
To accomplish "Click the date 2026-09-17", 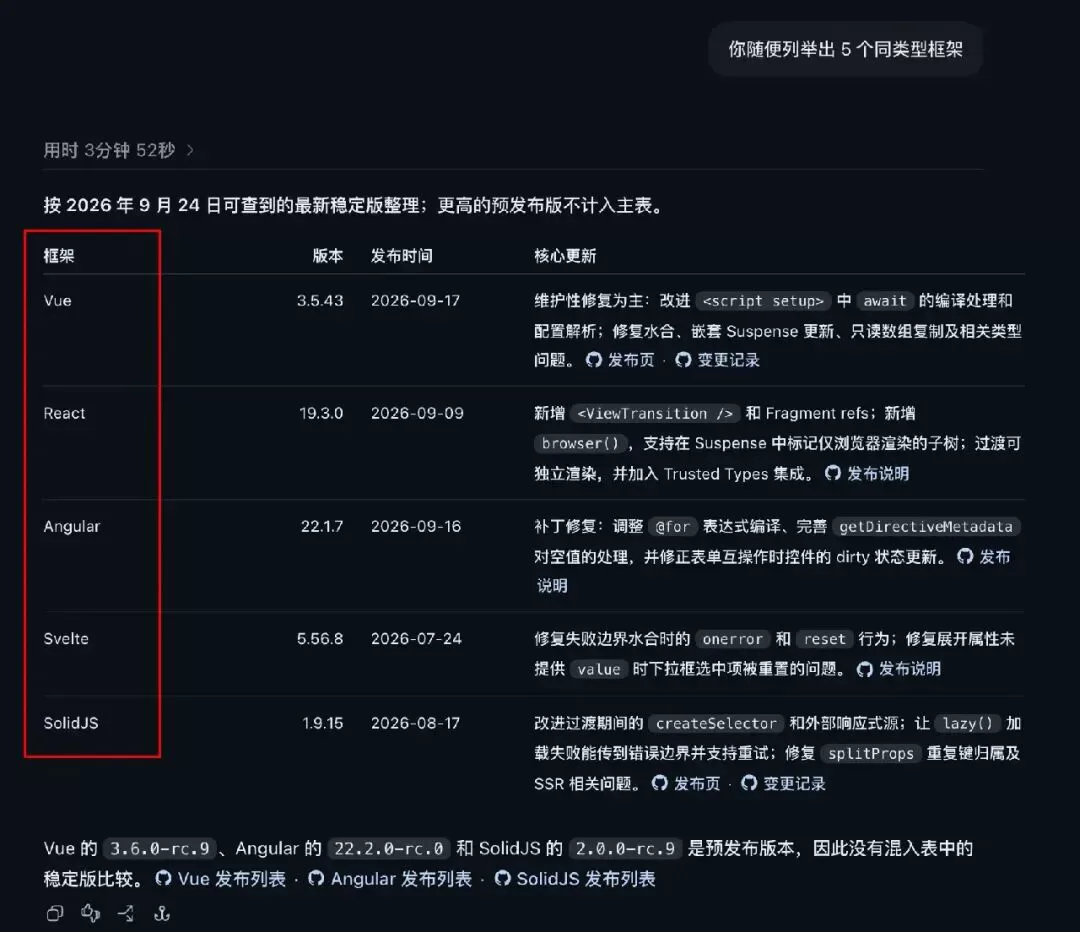I will tap(415, 300).
